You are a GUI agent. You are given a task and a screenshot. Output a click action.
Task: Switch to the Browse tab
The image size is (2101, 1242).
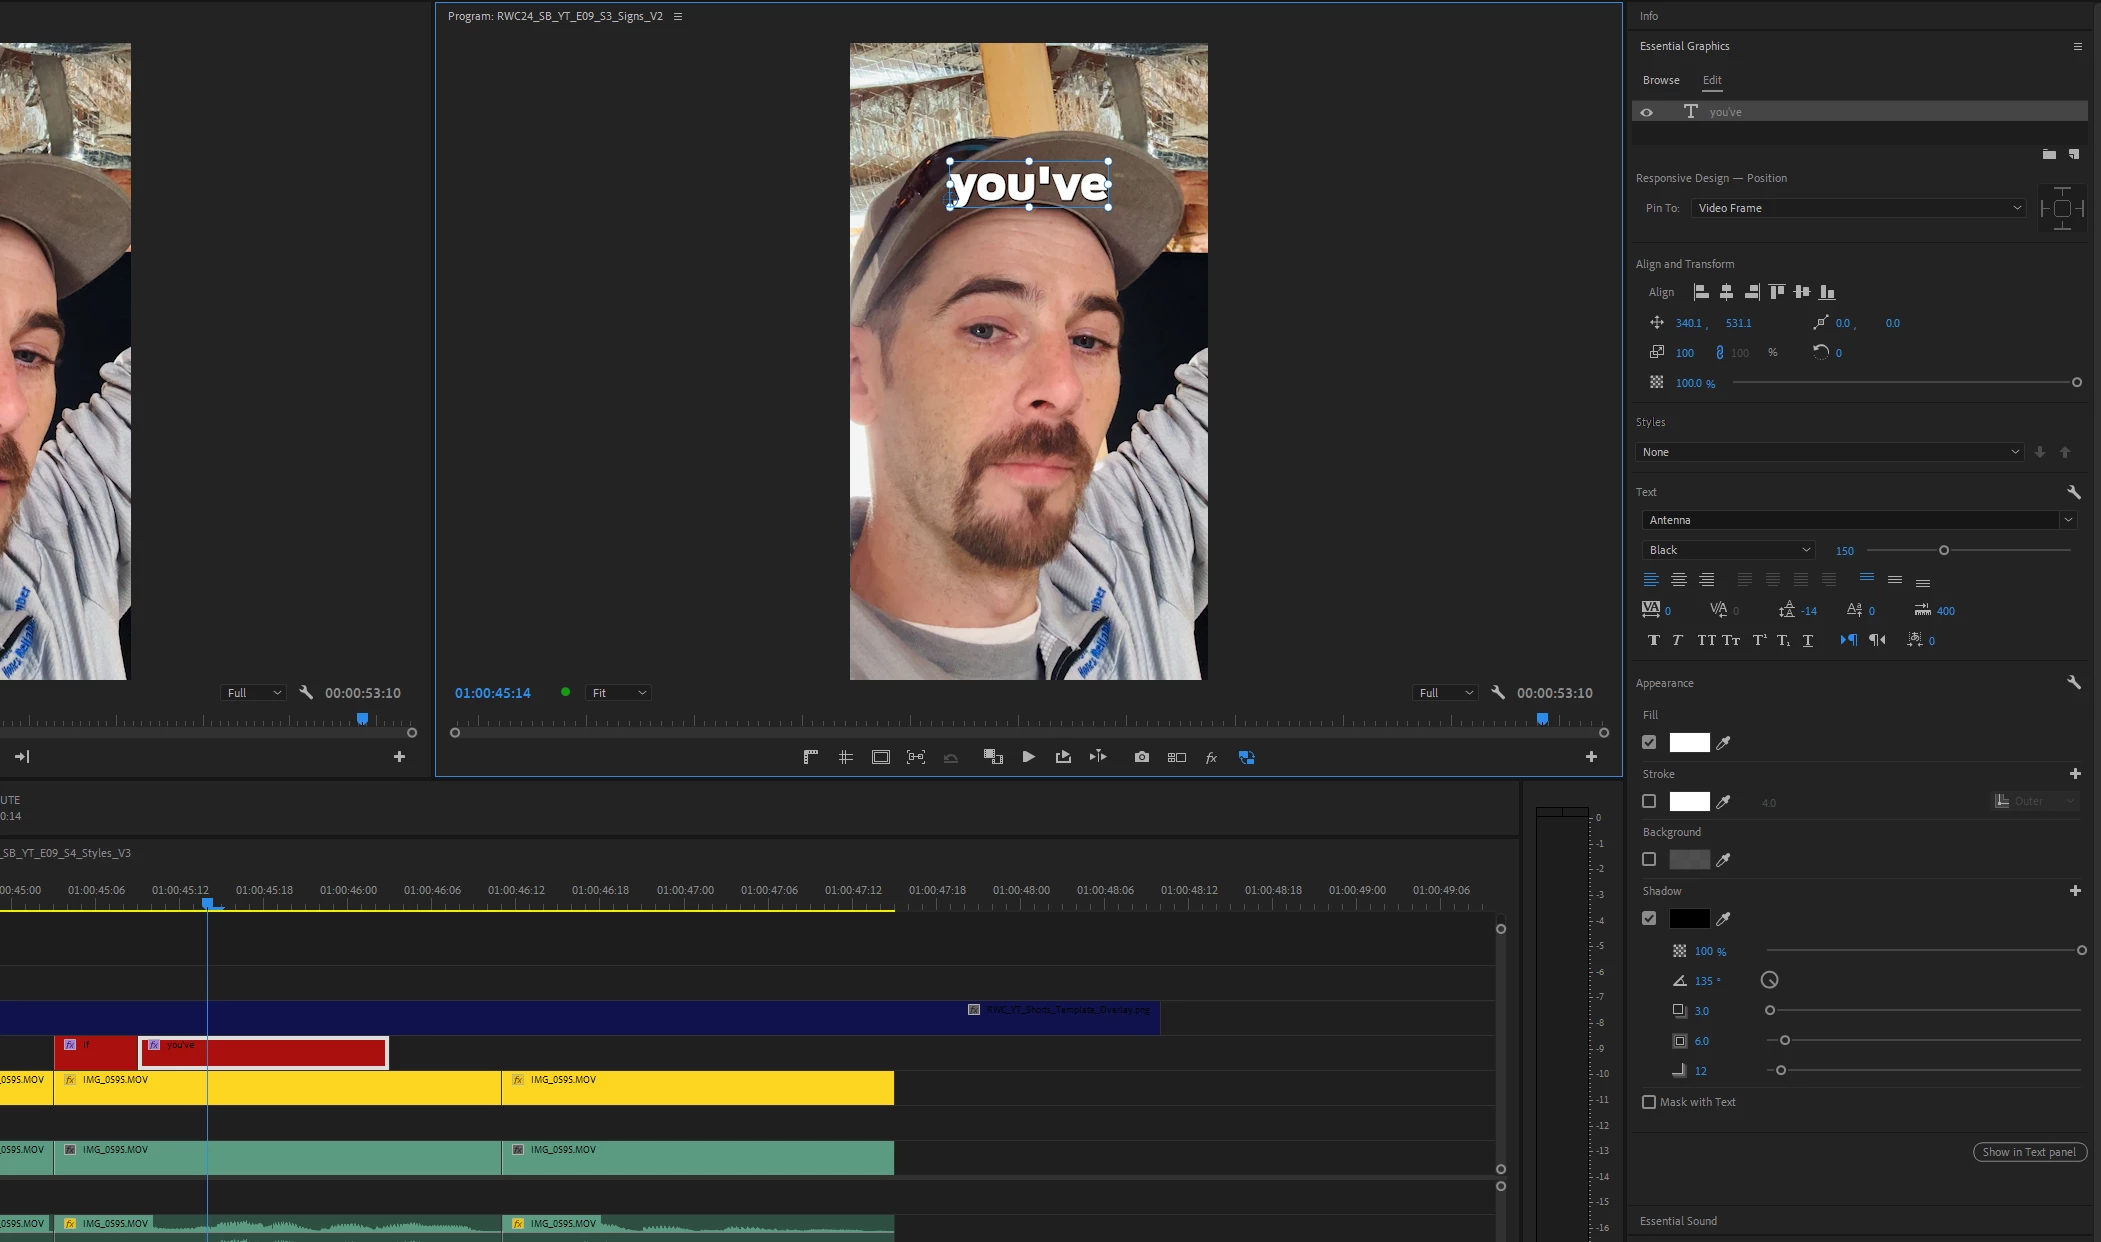click(x=1661, y=80)
